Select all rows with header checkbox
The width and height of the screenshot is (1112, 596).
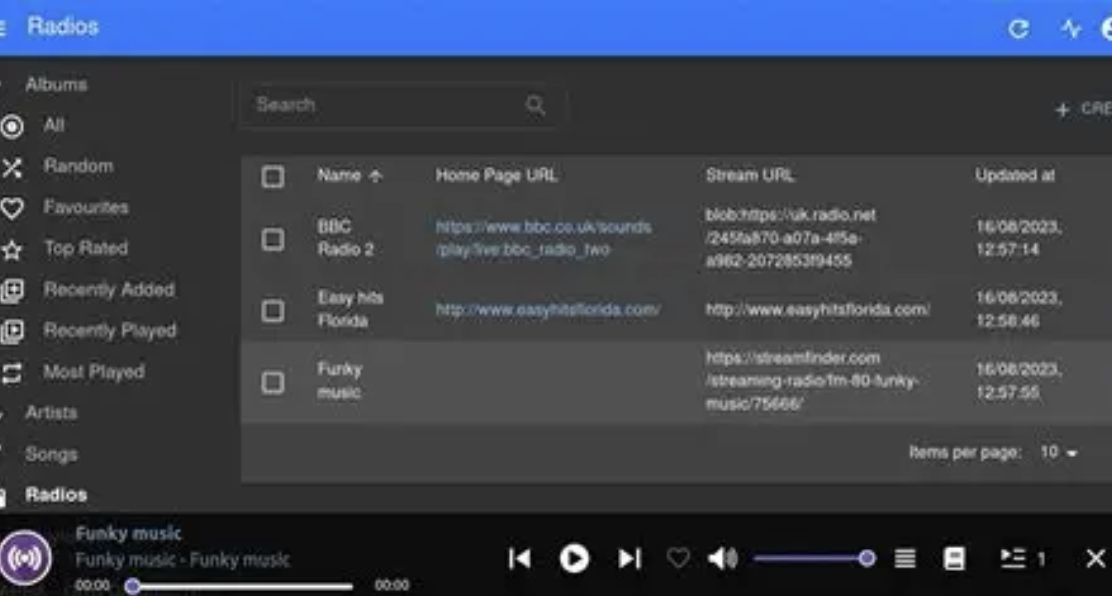[x=272, y=176]
